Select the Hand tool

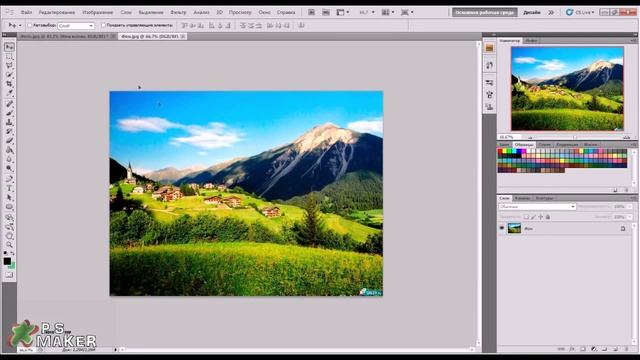(x=9, y=236)
